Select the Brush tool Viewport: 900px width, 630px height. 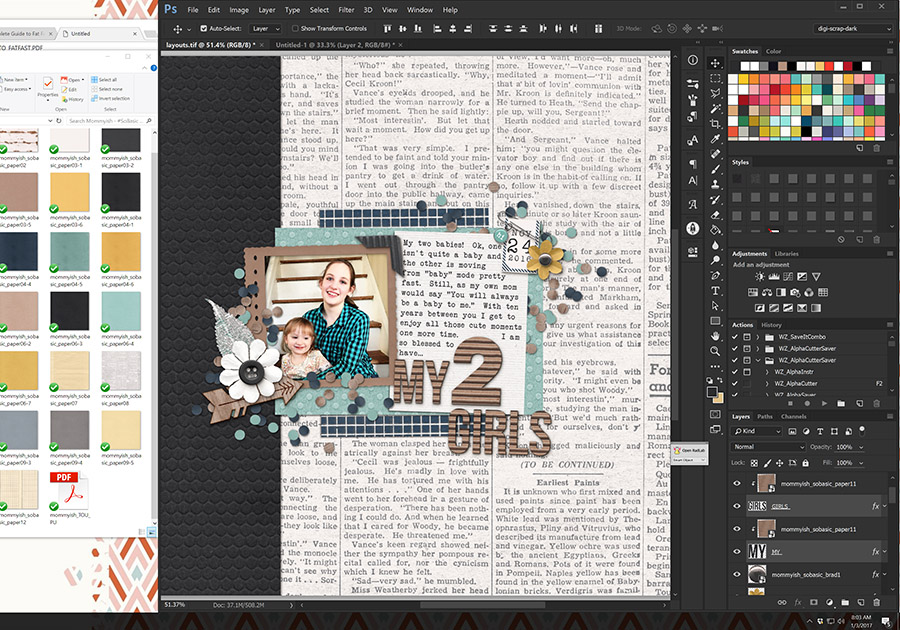pyautogui.click(x=715, y=169)
